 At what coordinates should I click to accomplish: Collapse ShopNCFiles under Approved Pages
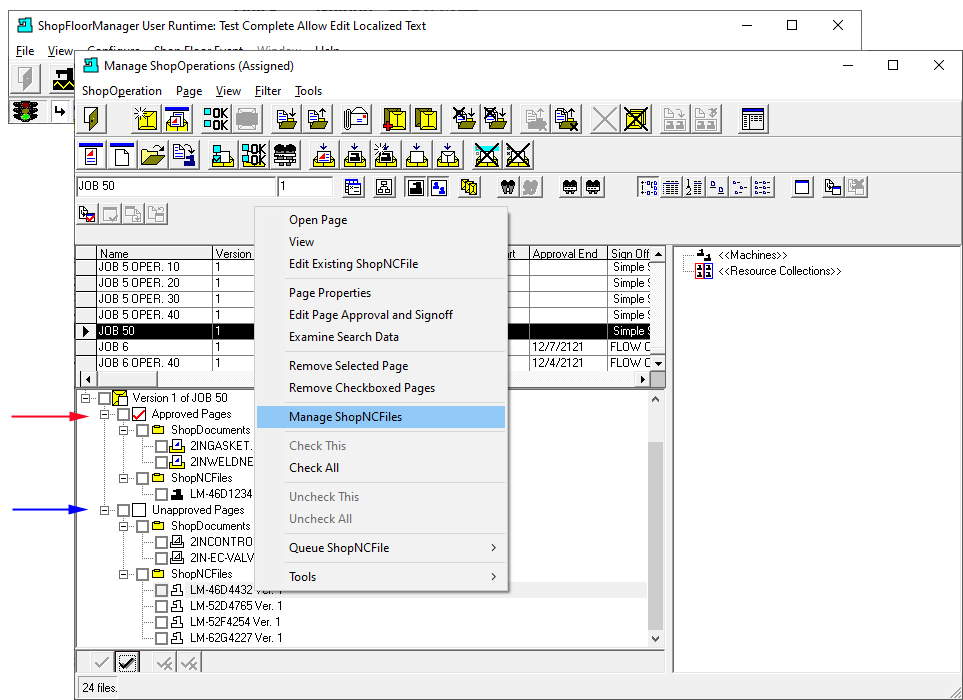(123, 478)
